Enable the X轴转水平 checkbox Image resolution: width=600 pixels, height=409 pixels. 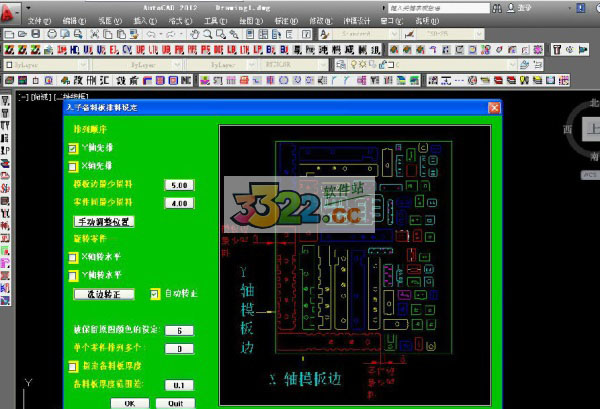pos(72,257)
